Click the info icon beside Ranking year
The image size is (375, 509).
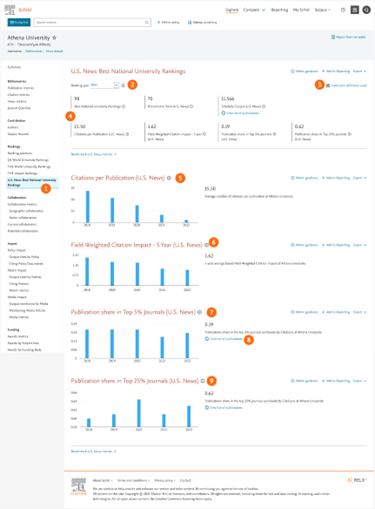pos(123,85)
